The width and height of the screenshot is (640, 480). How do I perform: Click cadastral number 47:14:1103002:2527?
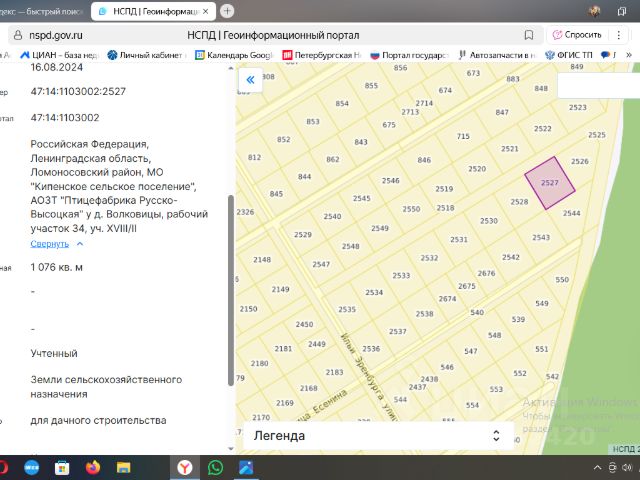(x=78, y=91)
